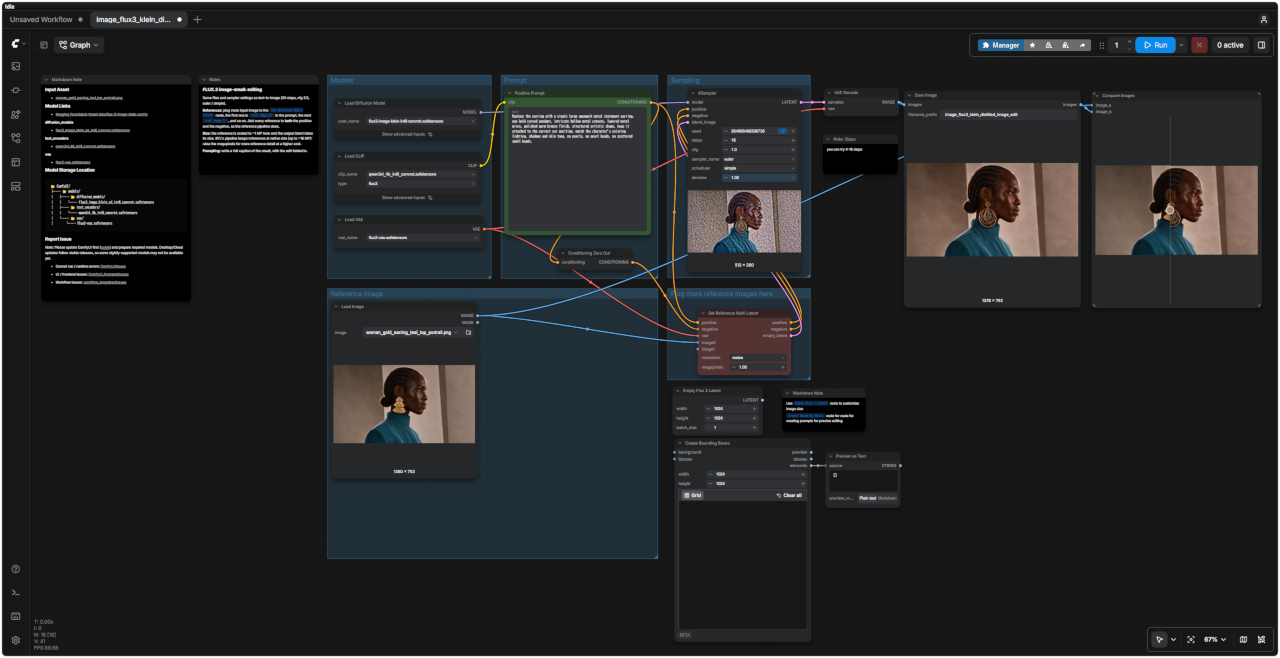Open the settings gear in bottom-left sidebar
The height and width of the screenshot is (658, 1280).
pyautogui.click(x=16, y=640)
